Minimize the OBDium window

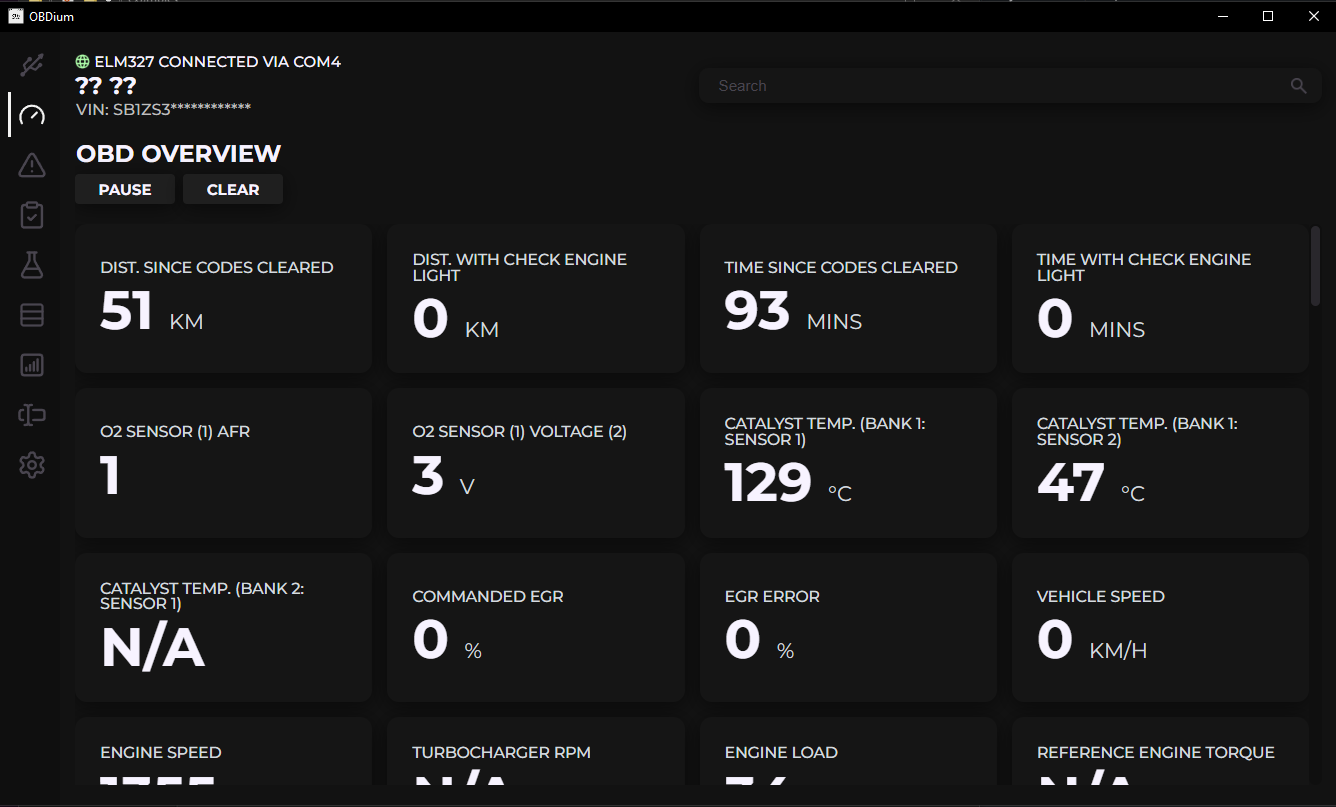[1221, 16]
